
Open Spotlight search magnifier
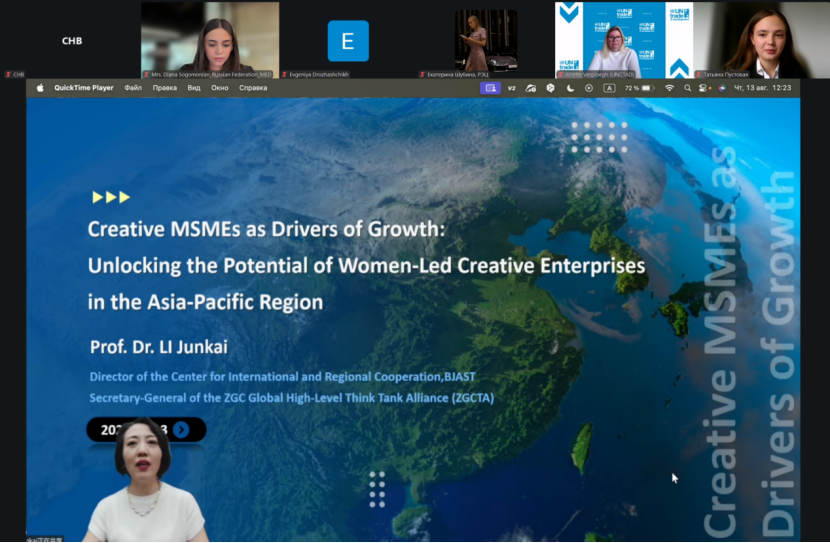click(687, 88)
